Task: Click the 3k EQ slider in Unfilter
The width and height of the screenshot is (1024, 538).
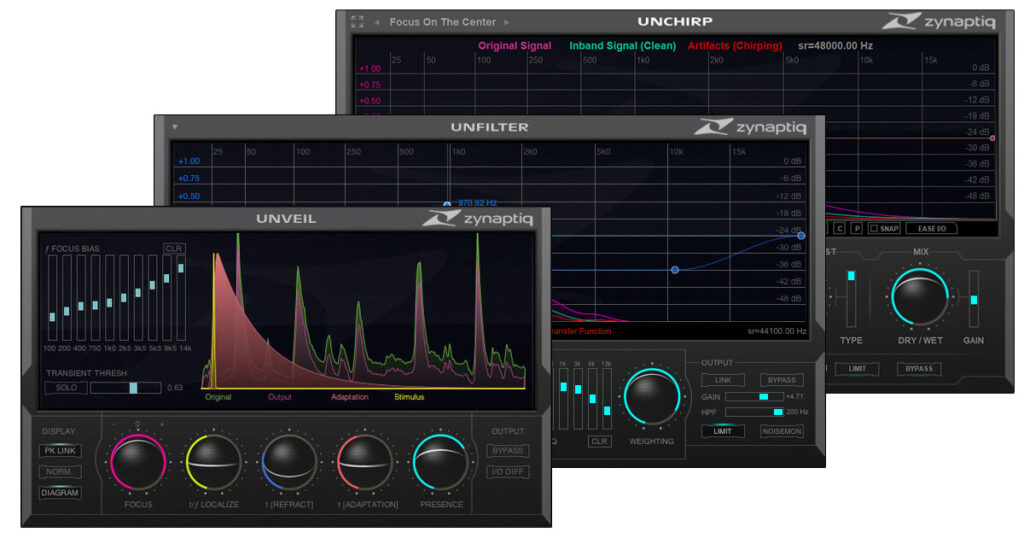Action: (578, 398)
